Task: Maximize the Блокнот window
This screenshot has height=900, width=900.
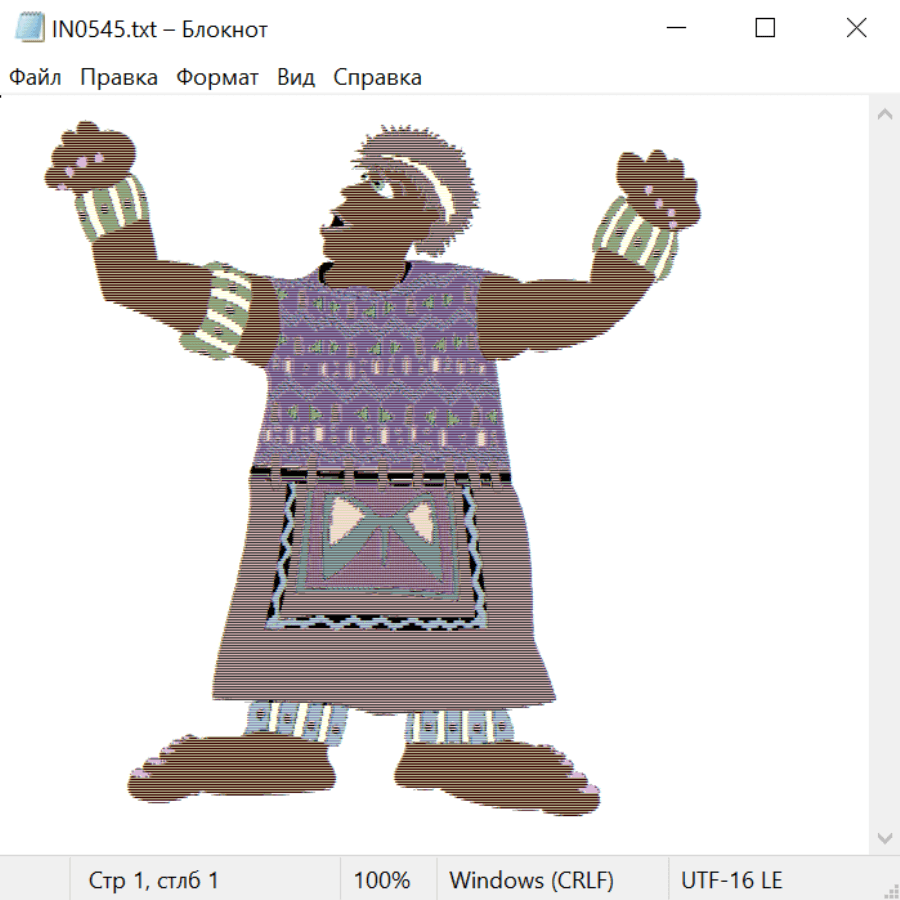Action: [x=765, y=29]
